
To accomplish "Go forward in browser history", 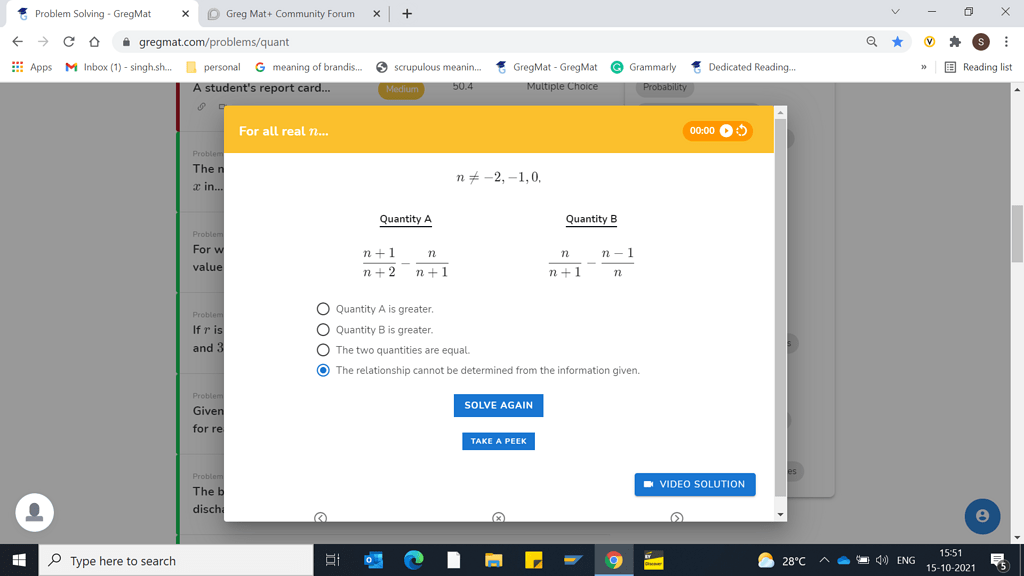I will pyautogui.click(x=43, y=42).
